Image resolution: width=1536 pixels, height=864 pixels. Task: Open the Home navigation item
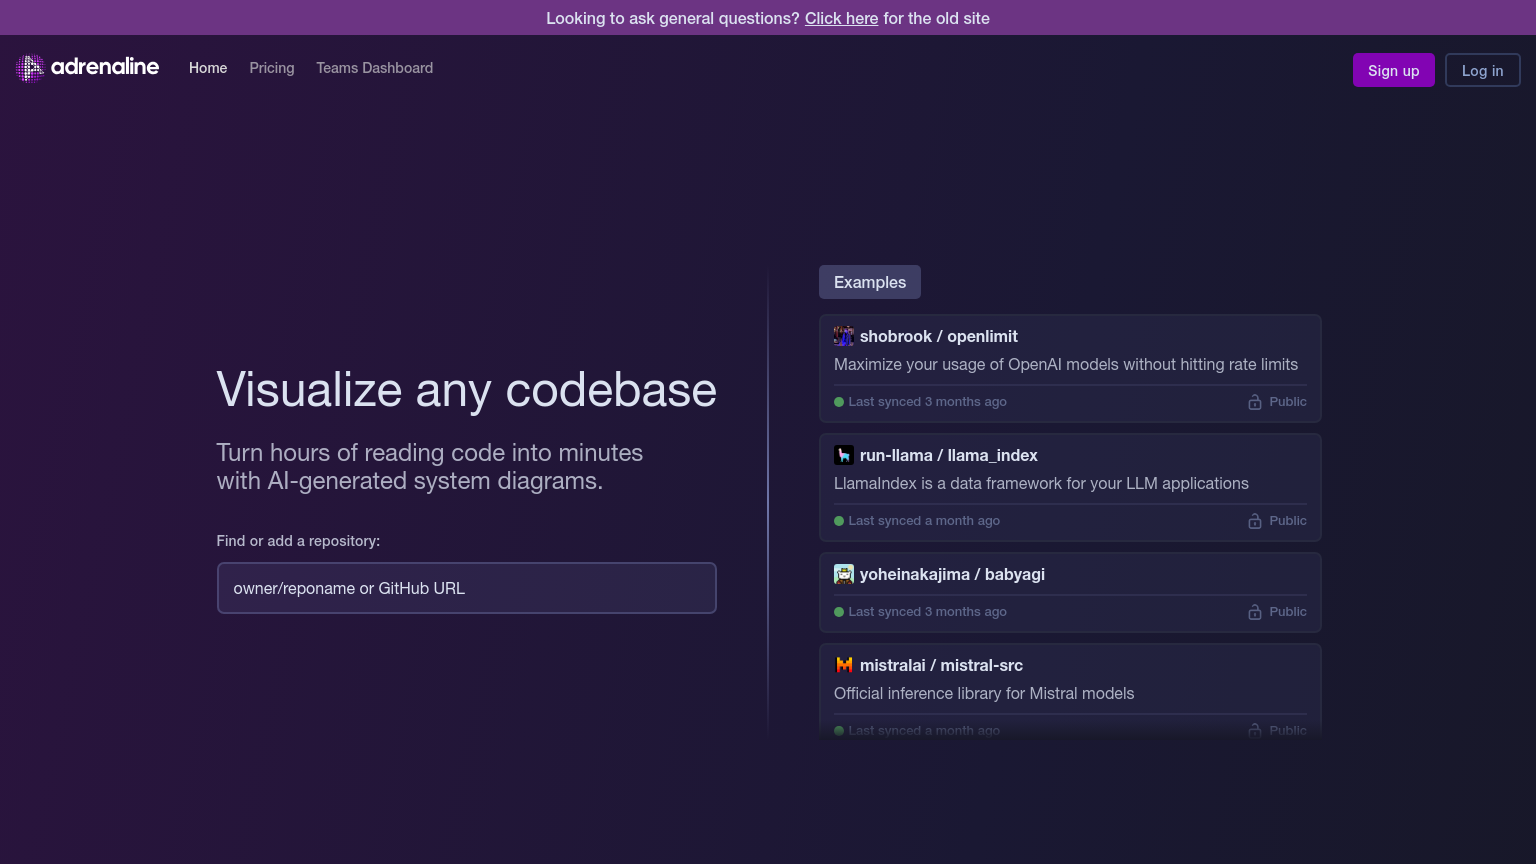(208, 68)
